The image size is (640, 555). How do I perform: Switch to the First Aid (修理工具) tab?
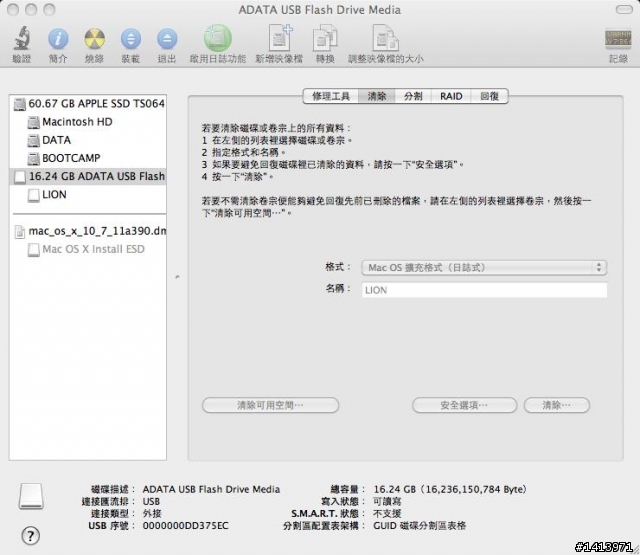pyautogui.click(x=331, y=96)
